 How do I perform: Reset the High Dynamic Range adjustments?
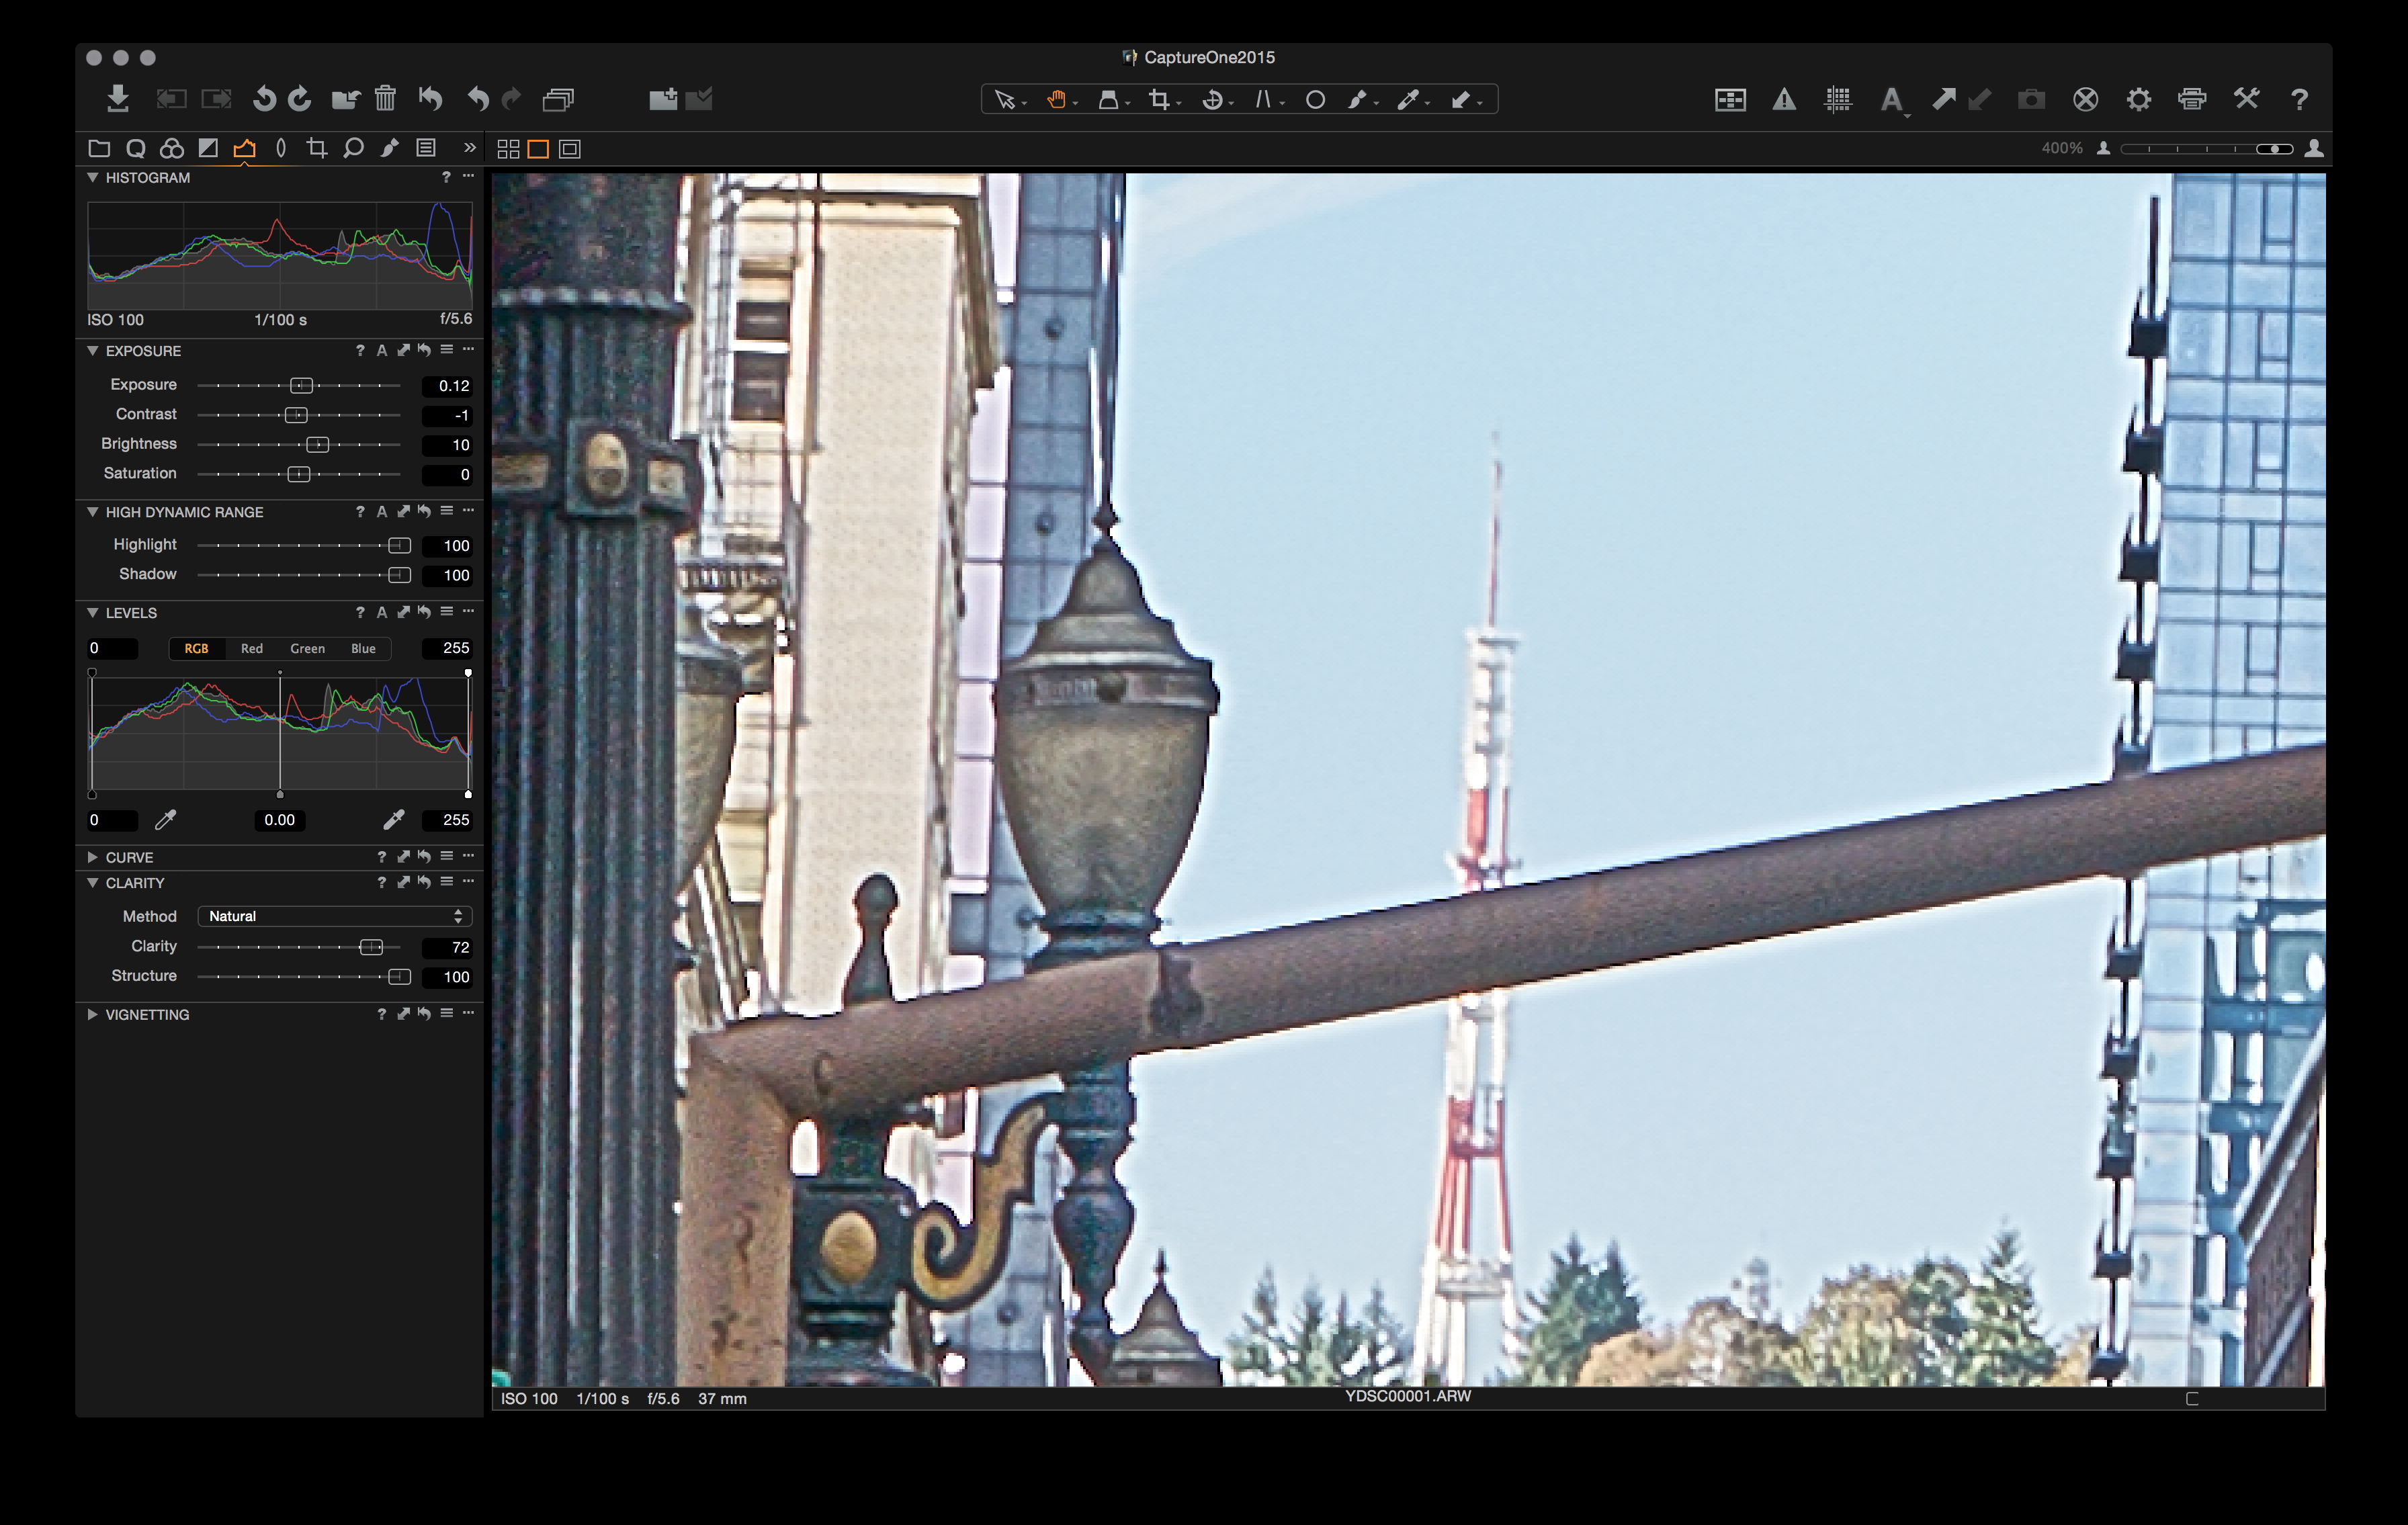point(424,511)
